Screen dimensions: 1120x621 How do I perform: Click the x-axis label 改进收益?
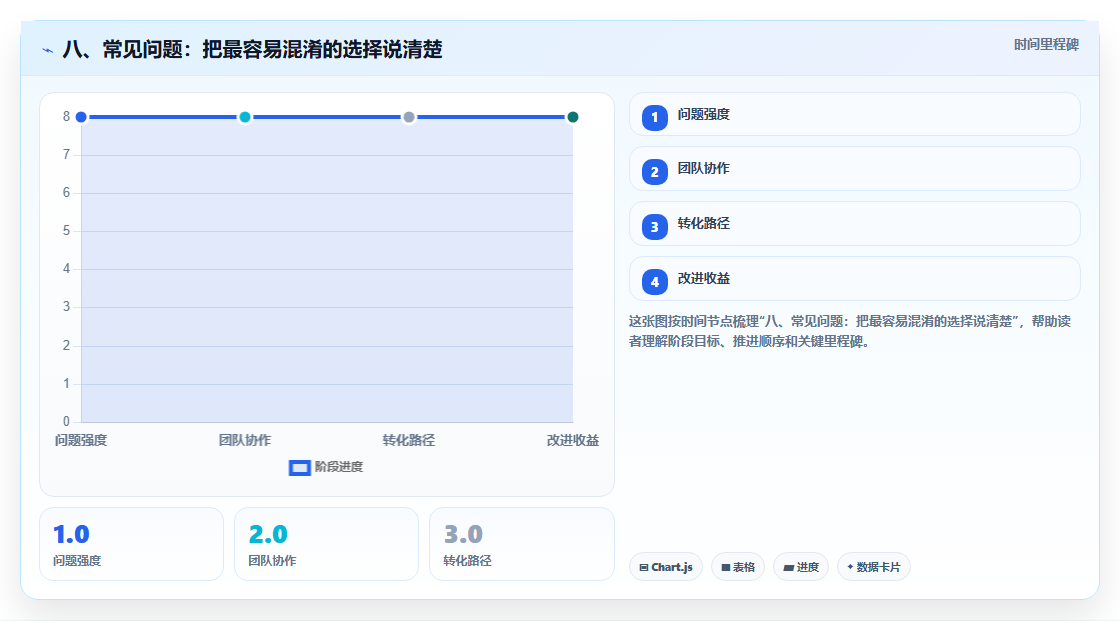pyautogui.click(x=573, y=440)
